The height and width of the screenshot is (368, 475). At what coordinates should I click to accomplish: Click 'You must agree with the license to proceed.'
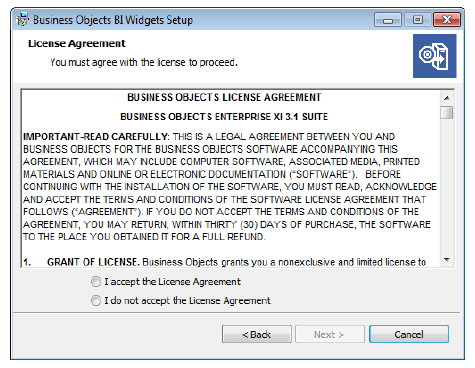click(144, 62)
